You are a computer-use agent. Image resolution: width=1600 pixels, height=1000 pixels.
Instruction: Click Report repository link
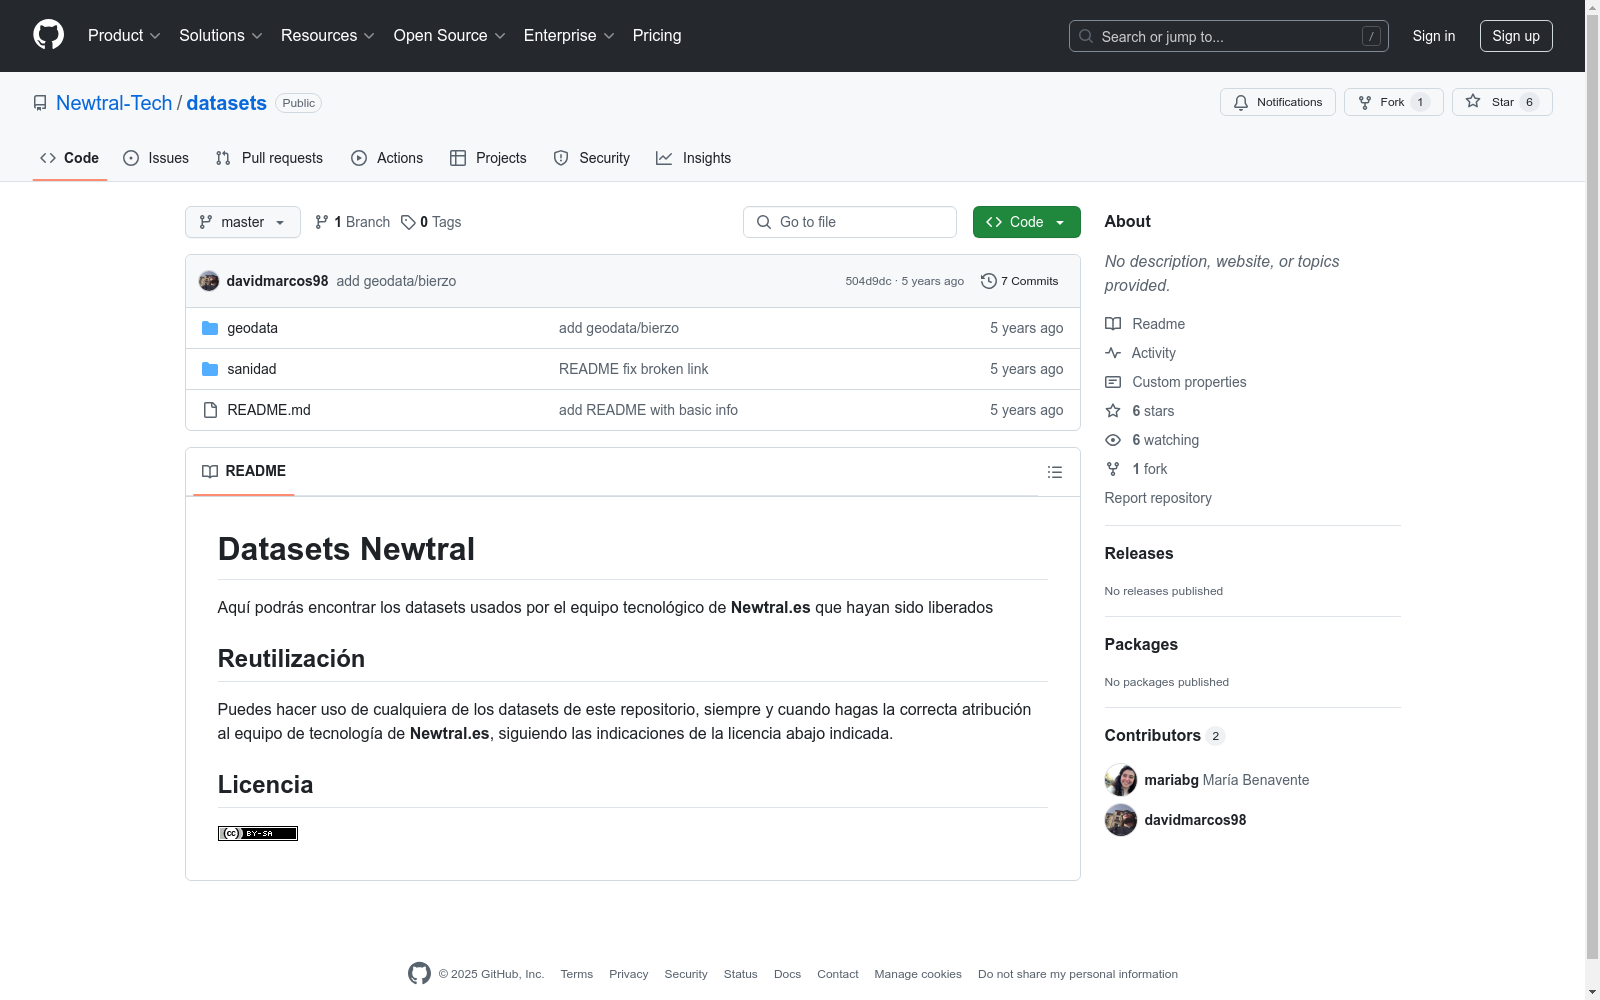point(1158,498)
